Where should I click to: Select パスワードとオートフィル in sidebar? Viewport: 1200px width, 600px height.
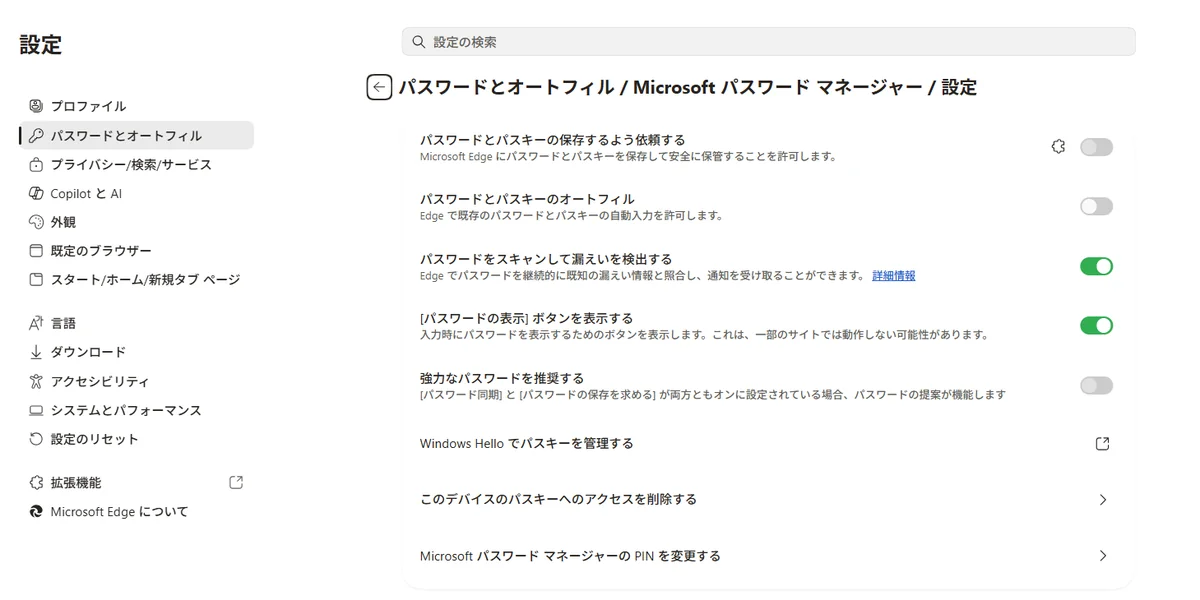[x=136, y=135]
